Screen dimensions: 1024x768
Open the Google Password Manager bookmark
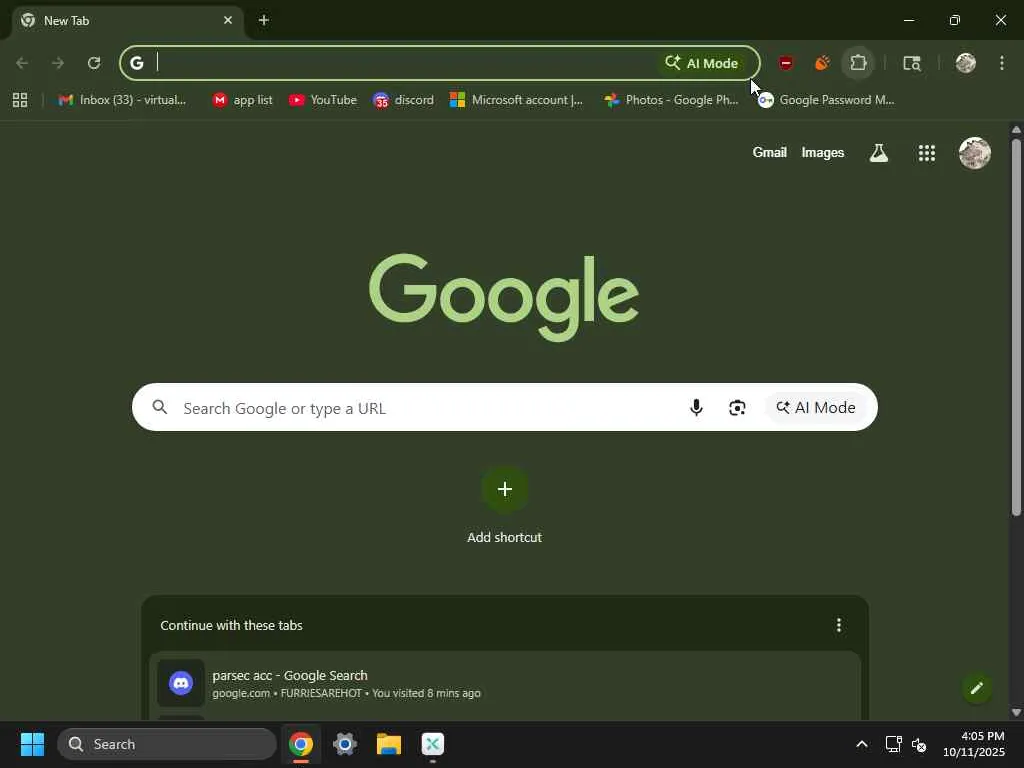click(826, 100)
